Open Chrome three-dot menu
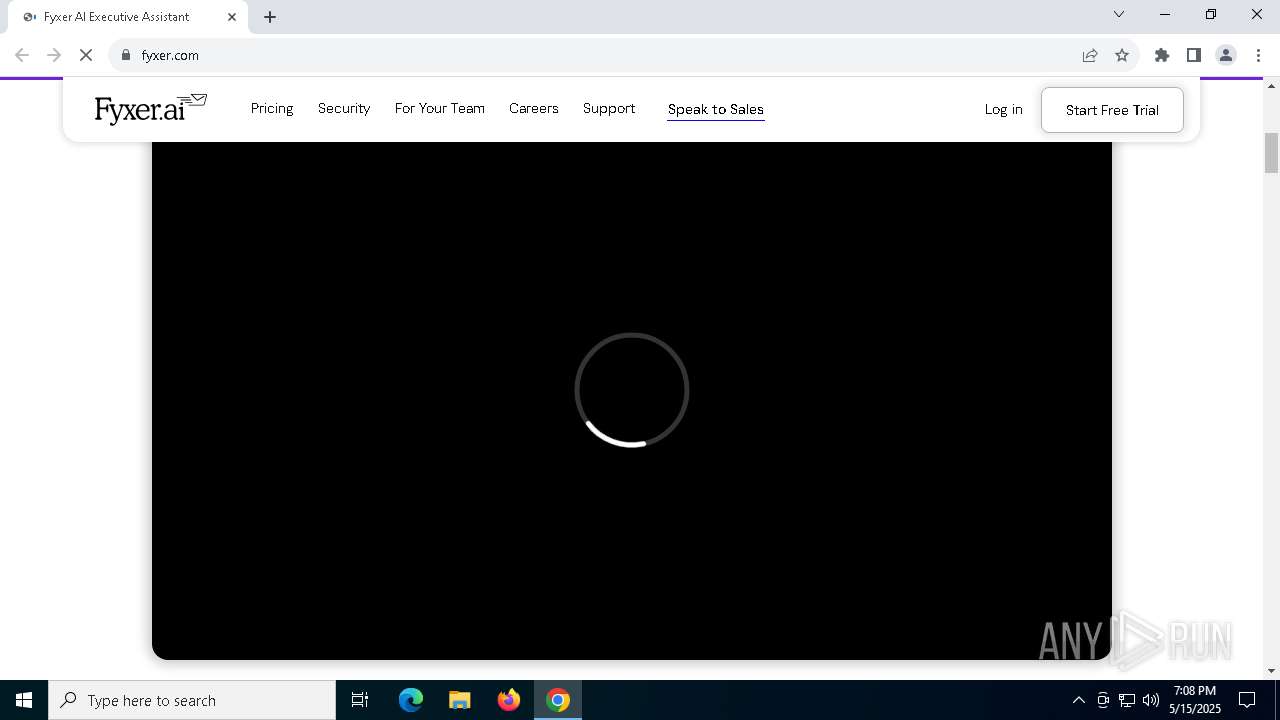This screenshot has height=720, width=1280. (x=1258, y=56)
